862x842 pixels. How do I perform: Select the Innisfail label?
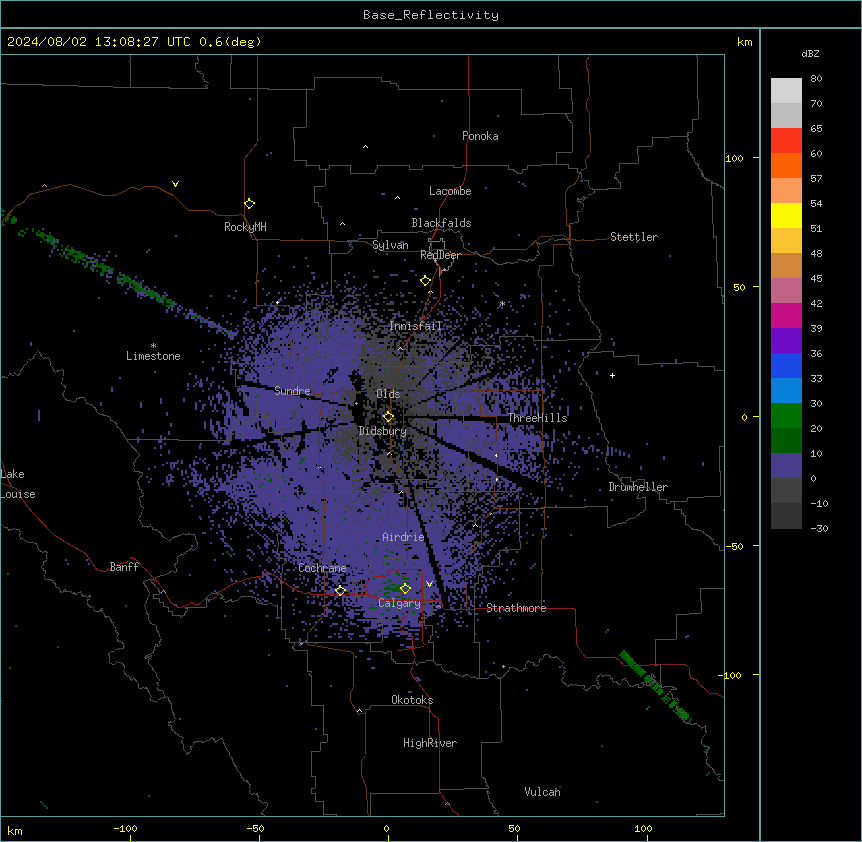point(416,326)
